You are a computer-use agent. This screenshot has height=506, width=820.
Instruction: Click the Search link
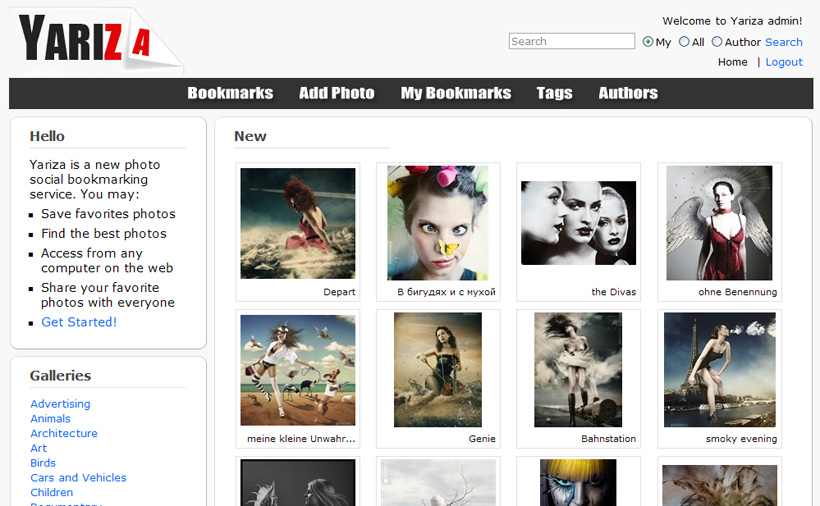[x=783, y=42]
